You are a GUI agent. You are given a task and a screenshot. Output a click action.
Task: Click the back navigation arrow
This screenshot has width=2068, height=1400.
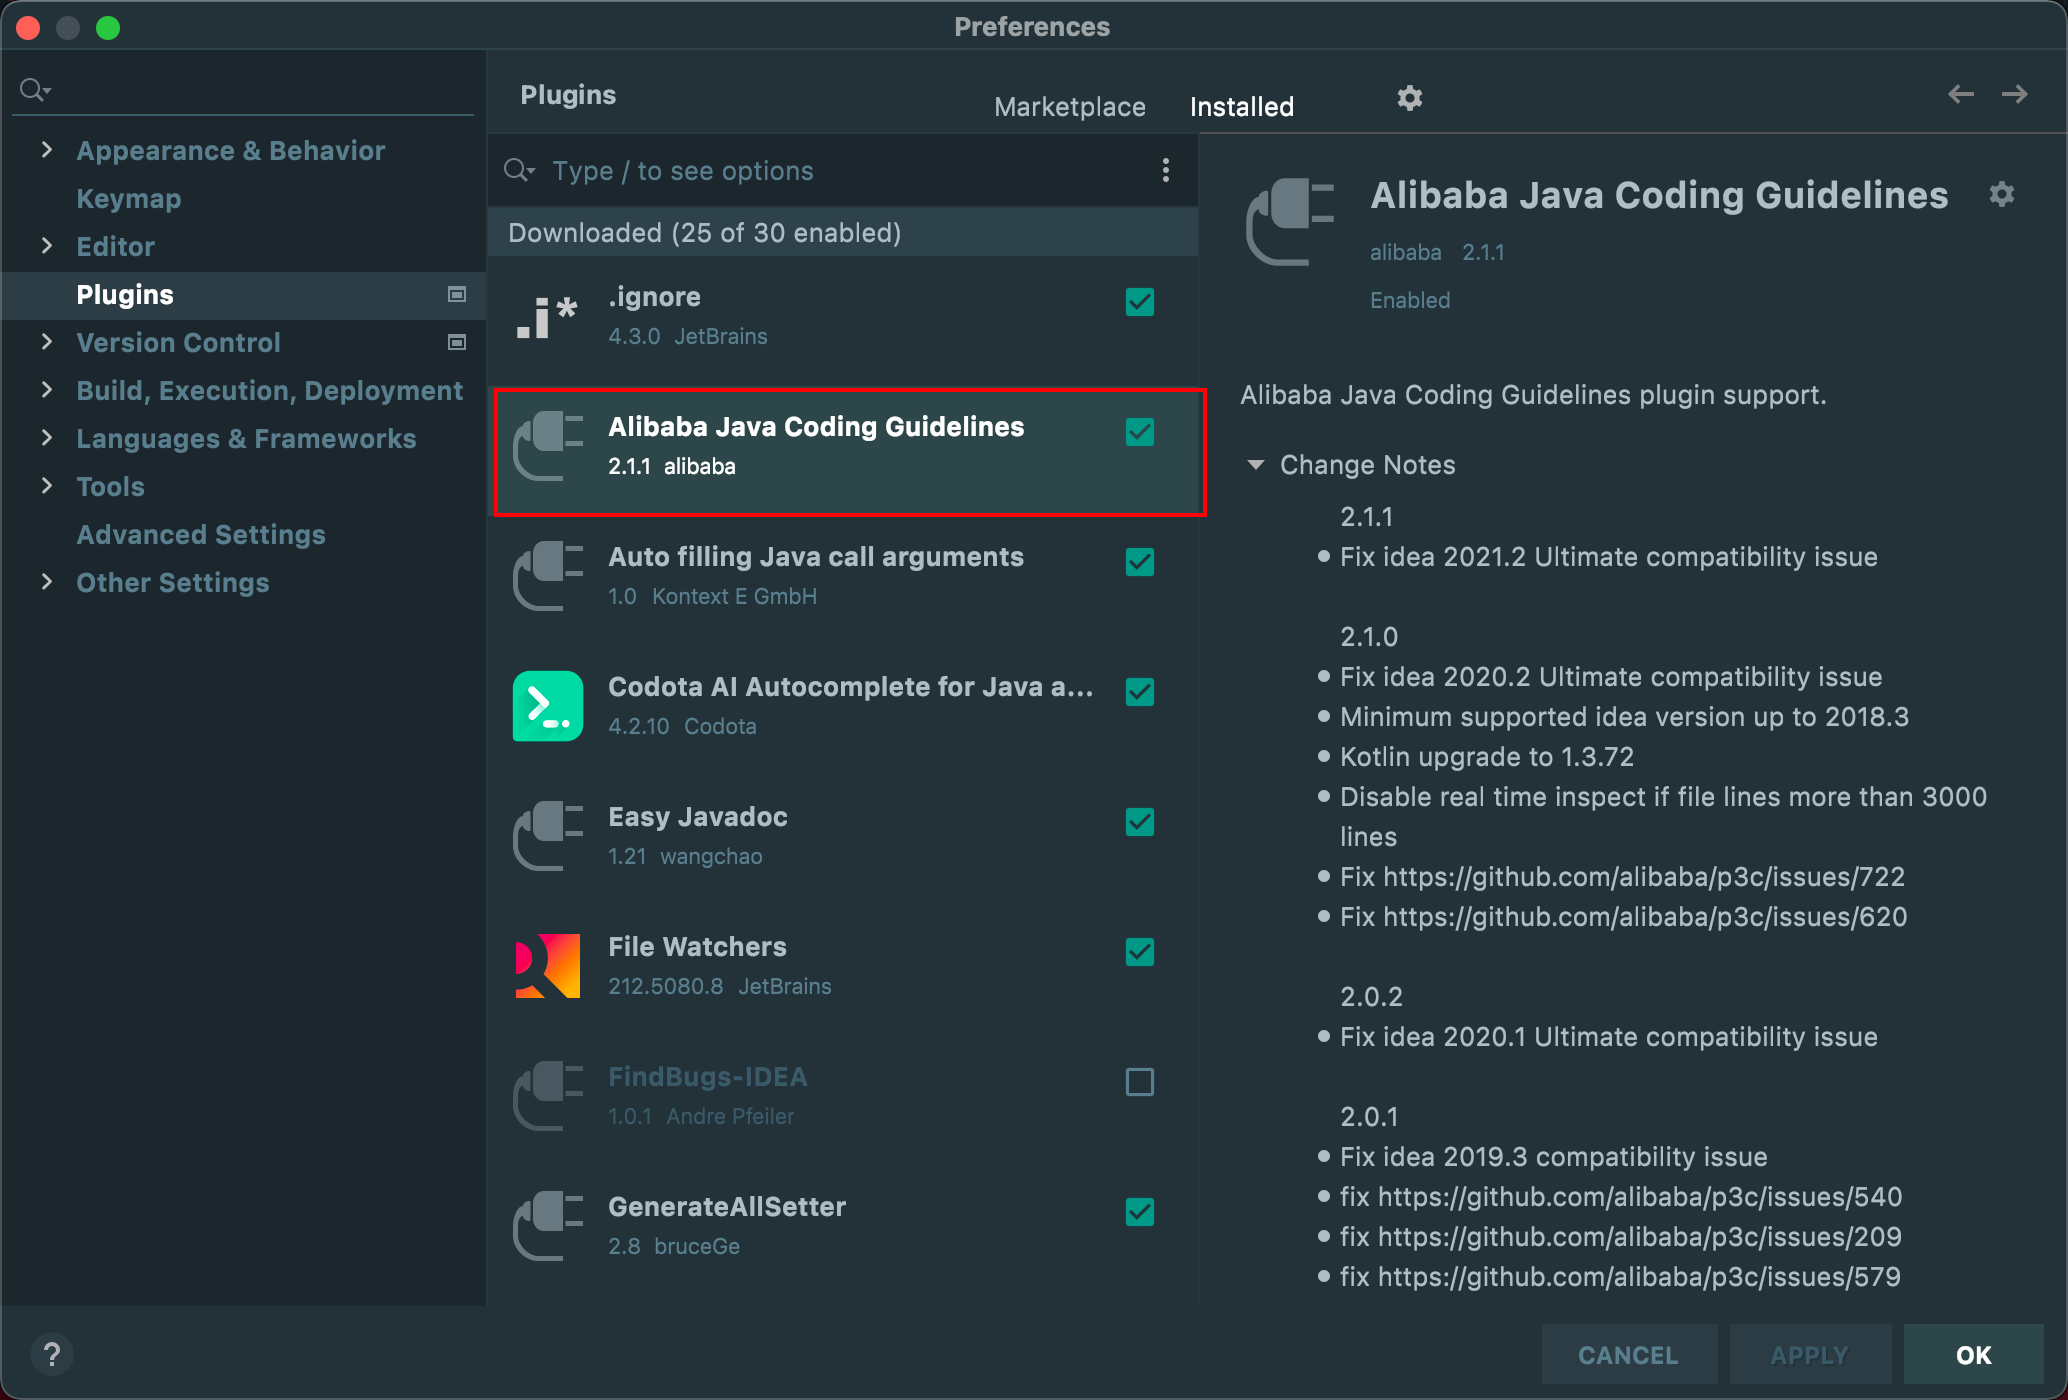[x=1960, y=94]
